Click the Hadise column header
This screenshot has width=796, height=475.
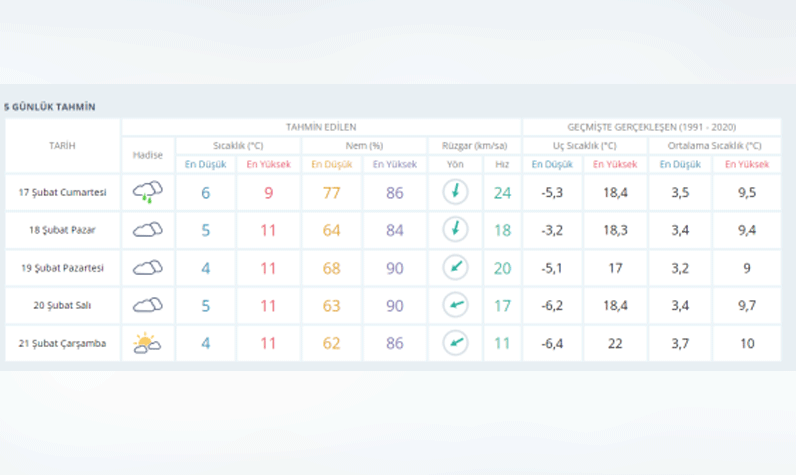[148, 155]
